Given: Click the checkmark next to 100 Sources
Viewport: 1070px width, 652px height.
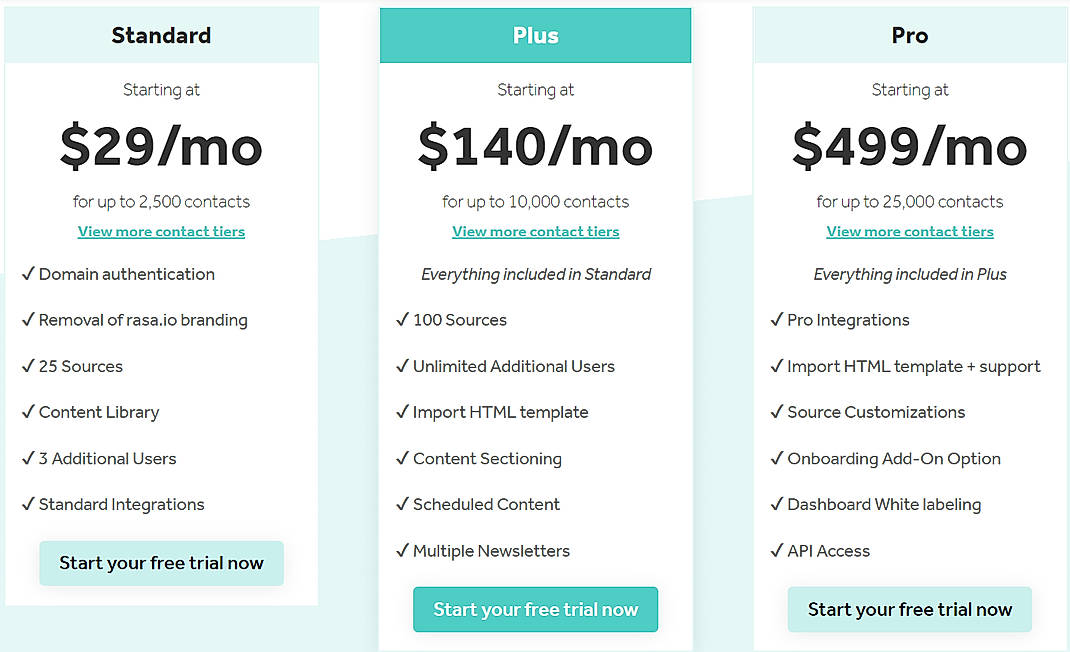Looking at the screenshot, I should tap(402, 320).
